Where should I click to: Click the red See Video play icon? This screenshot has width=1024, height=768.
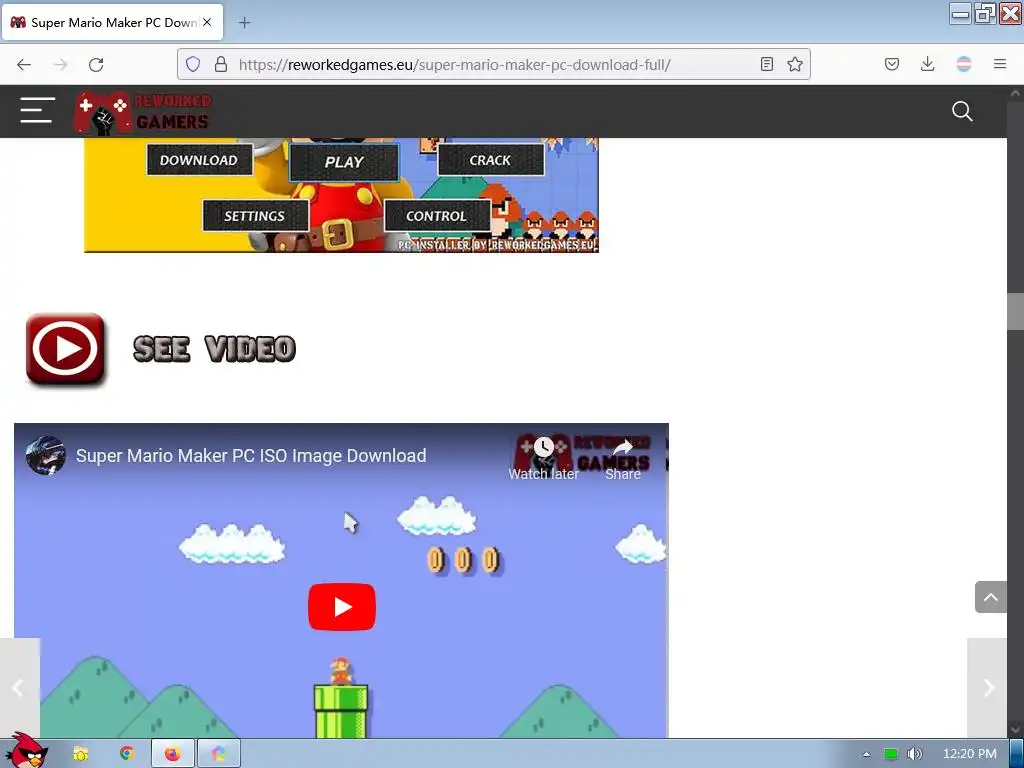click(x=65, y=349)
